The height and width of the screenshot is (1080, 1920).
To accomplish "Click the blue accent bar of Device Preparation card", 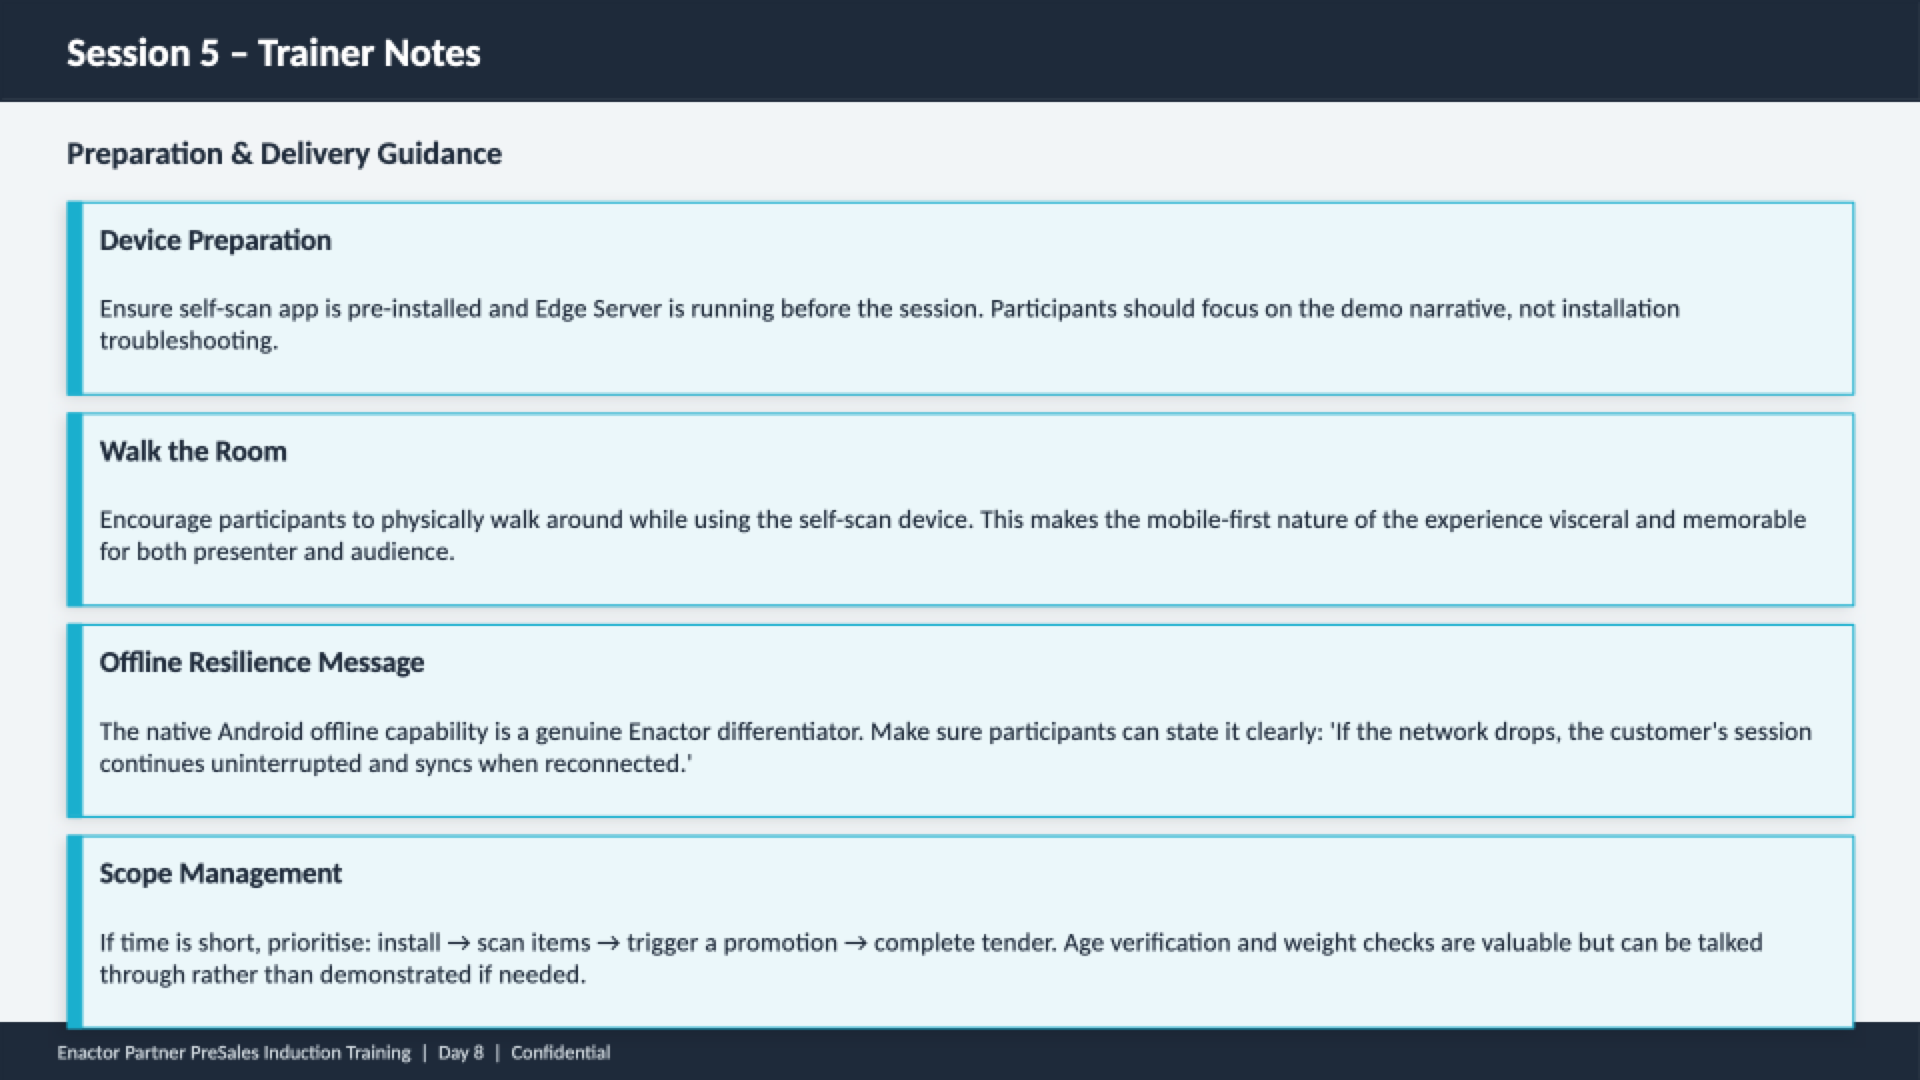I will pyautogui.click(x=74, y=298).
